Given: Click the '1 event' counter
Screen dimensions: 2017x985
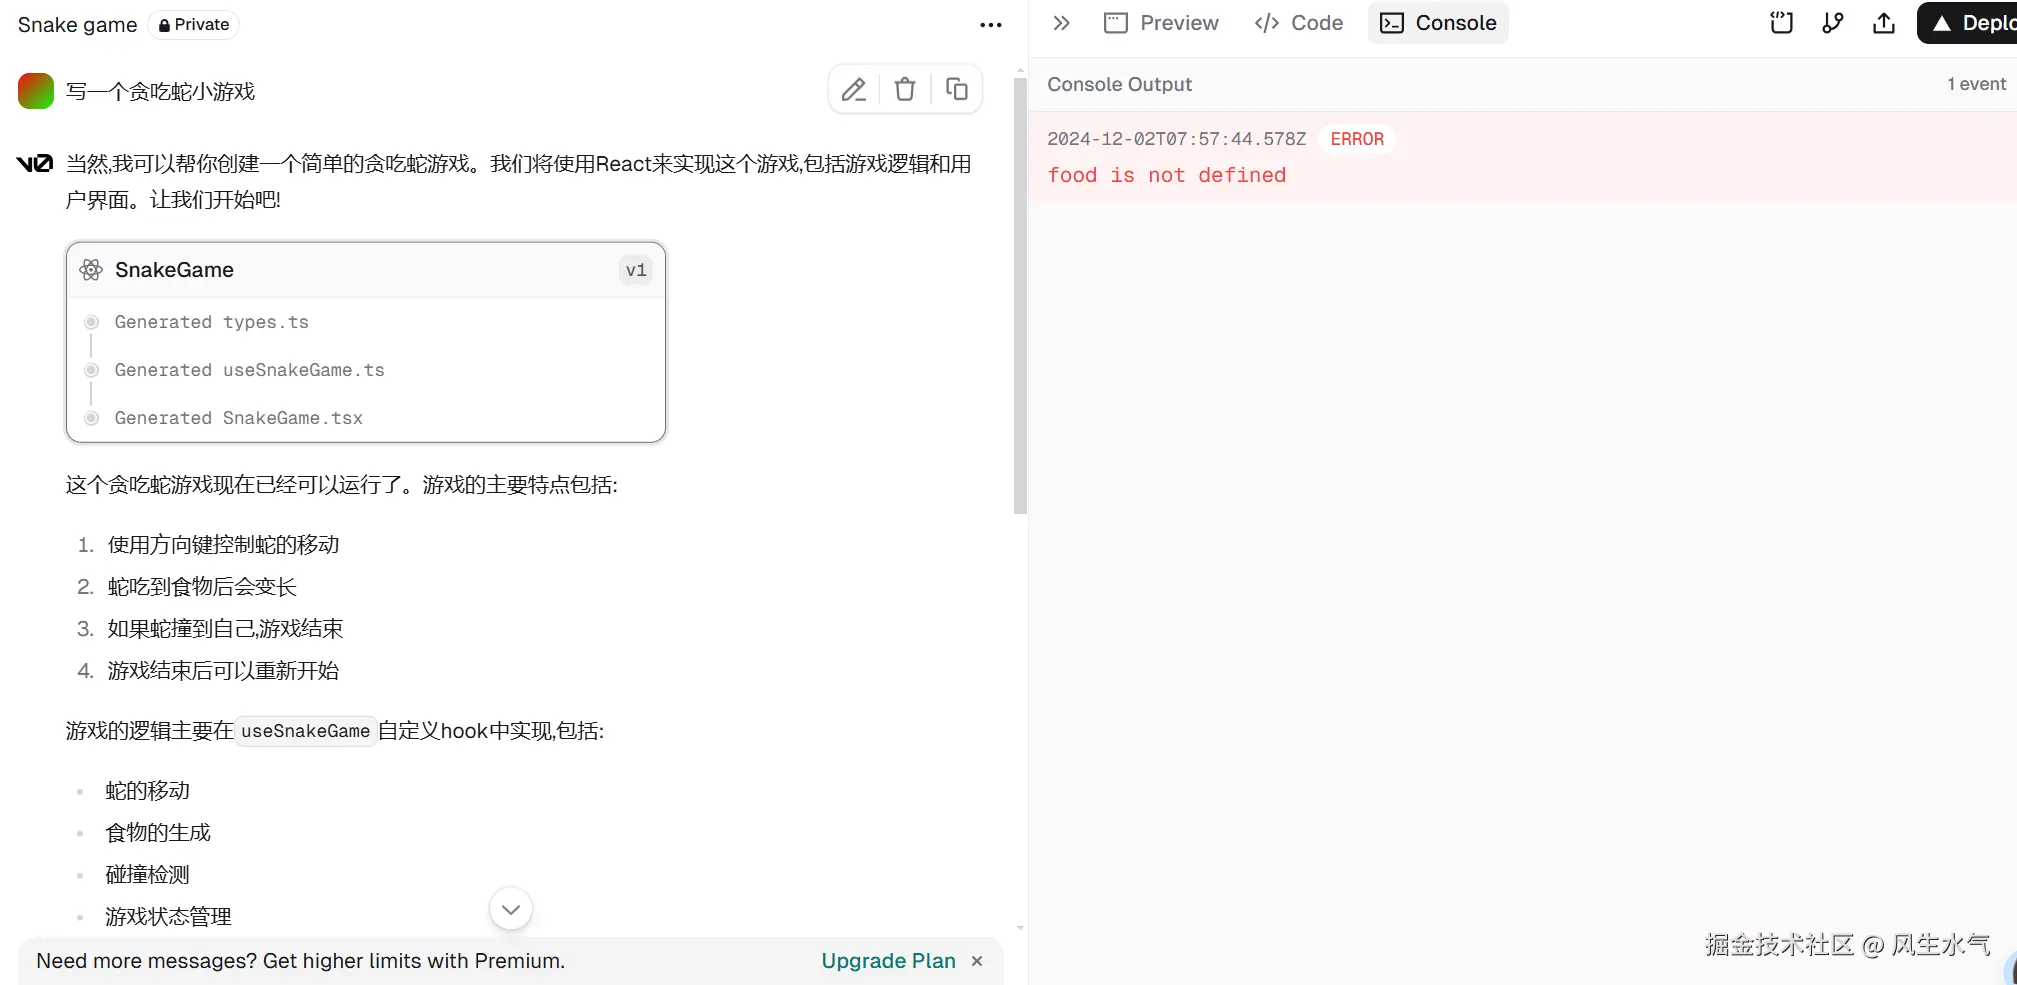Looking at the screenshot, I should pos(1976,84).
